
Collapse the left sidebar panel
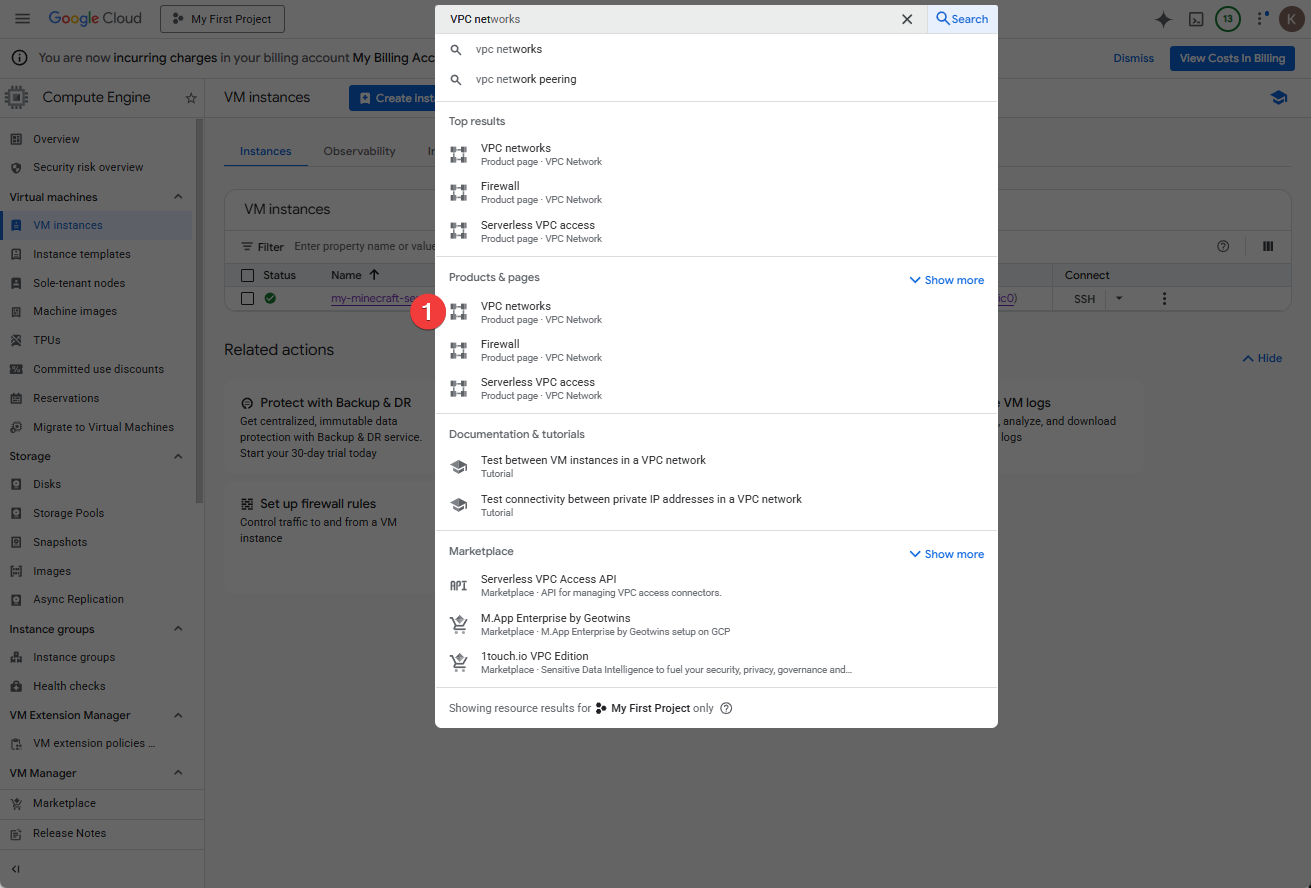coord(16,869)
